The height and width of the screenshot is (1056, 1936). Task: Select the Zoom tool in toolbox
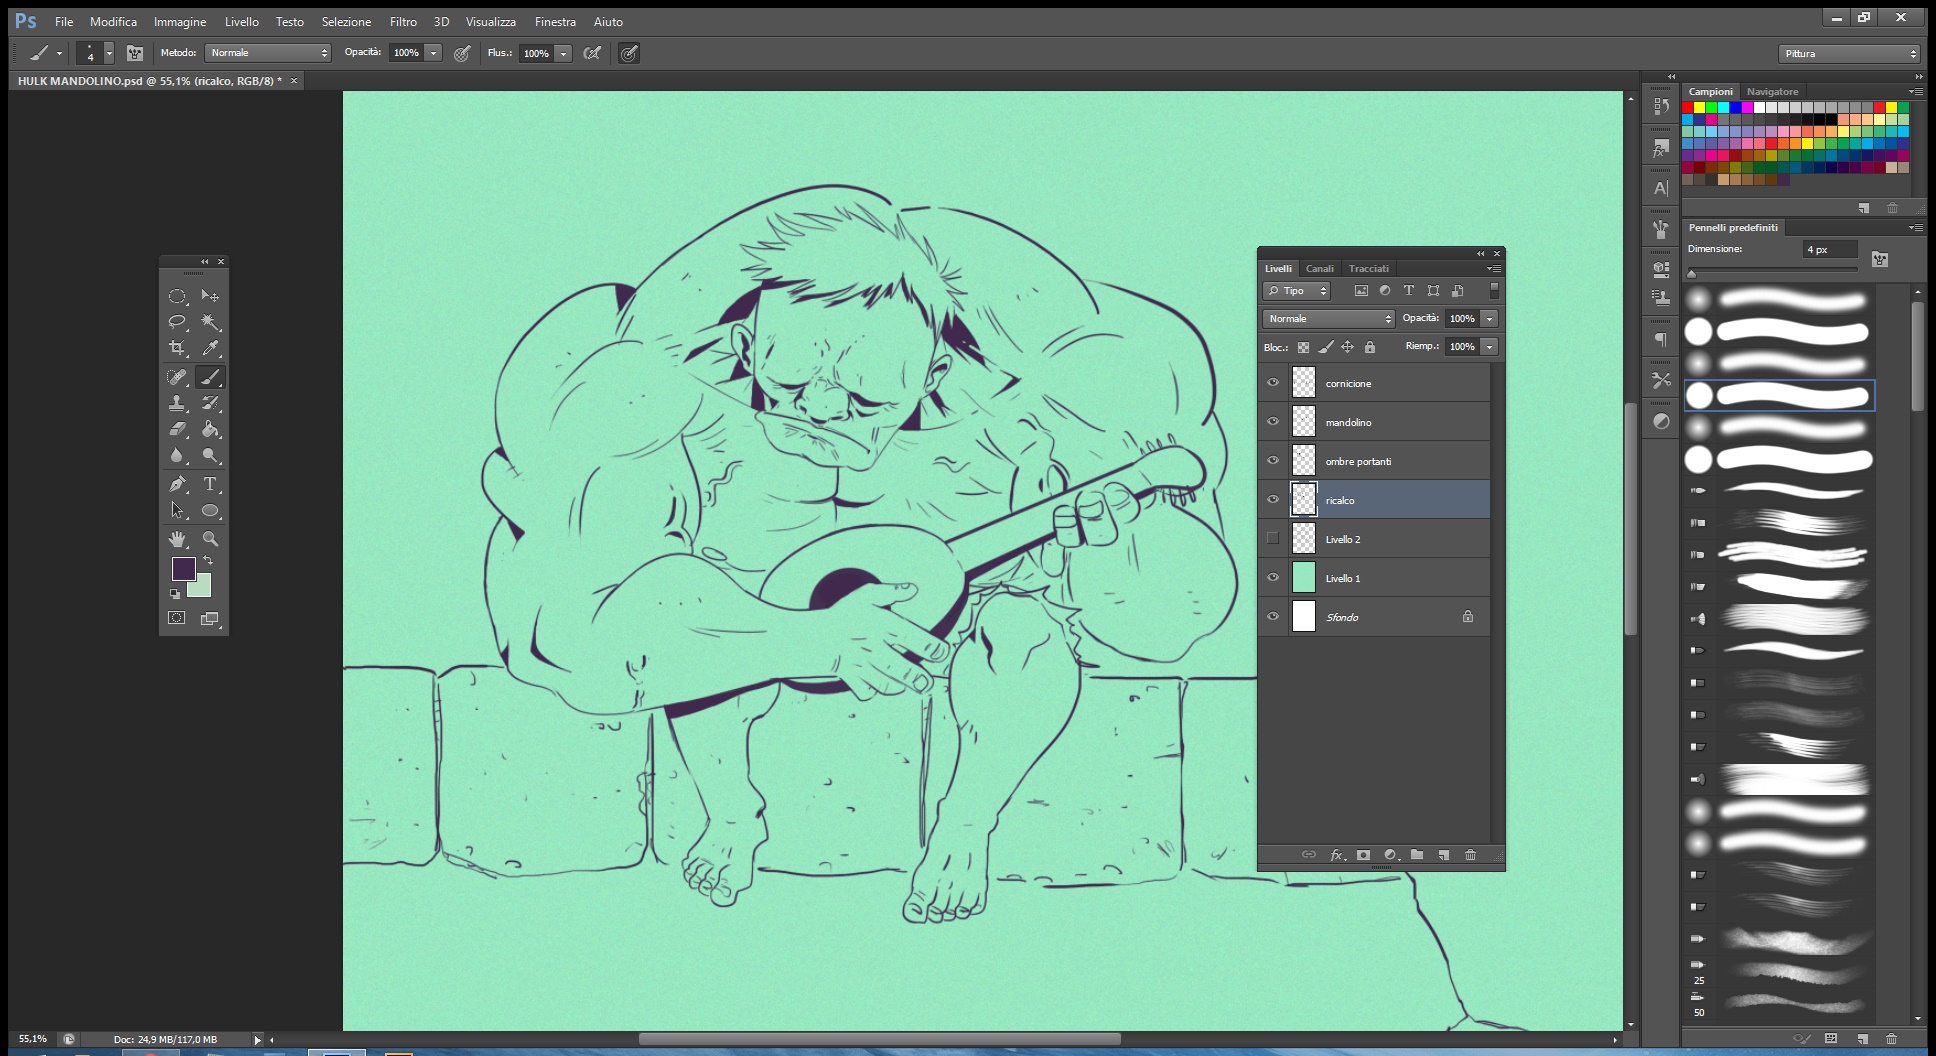tap(210, 539)
